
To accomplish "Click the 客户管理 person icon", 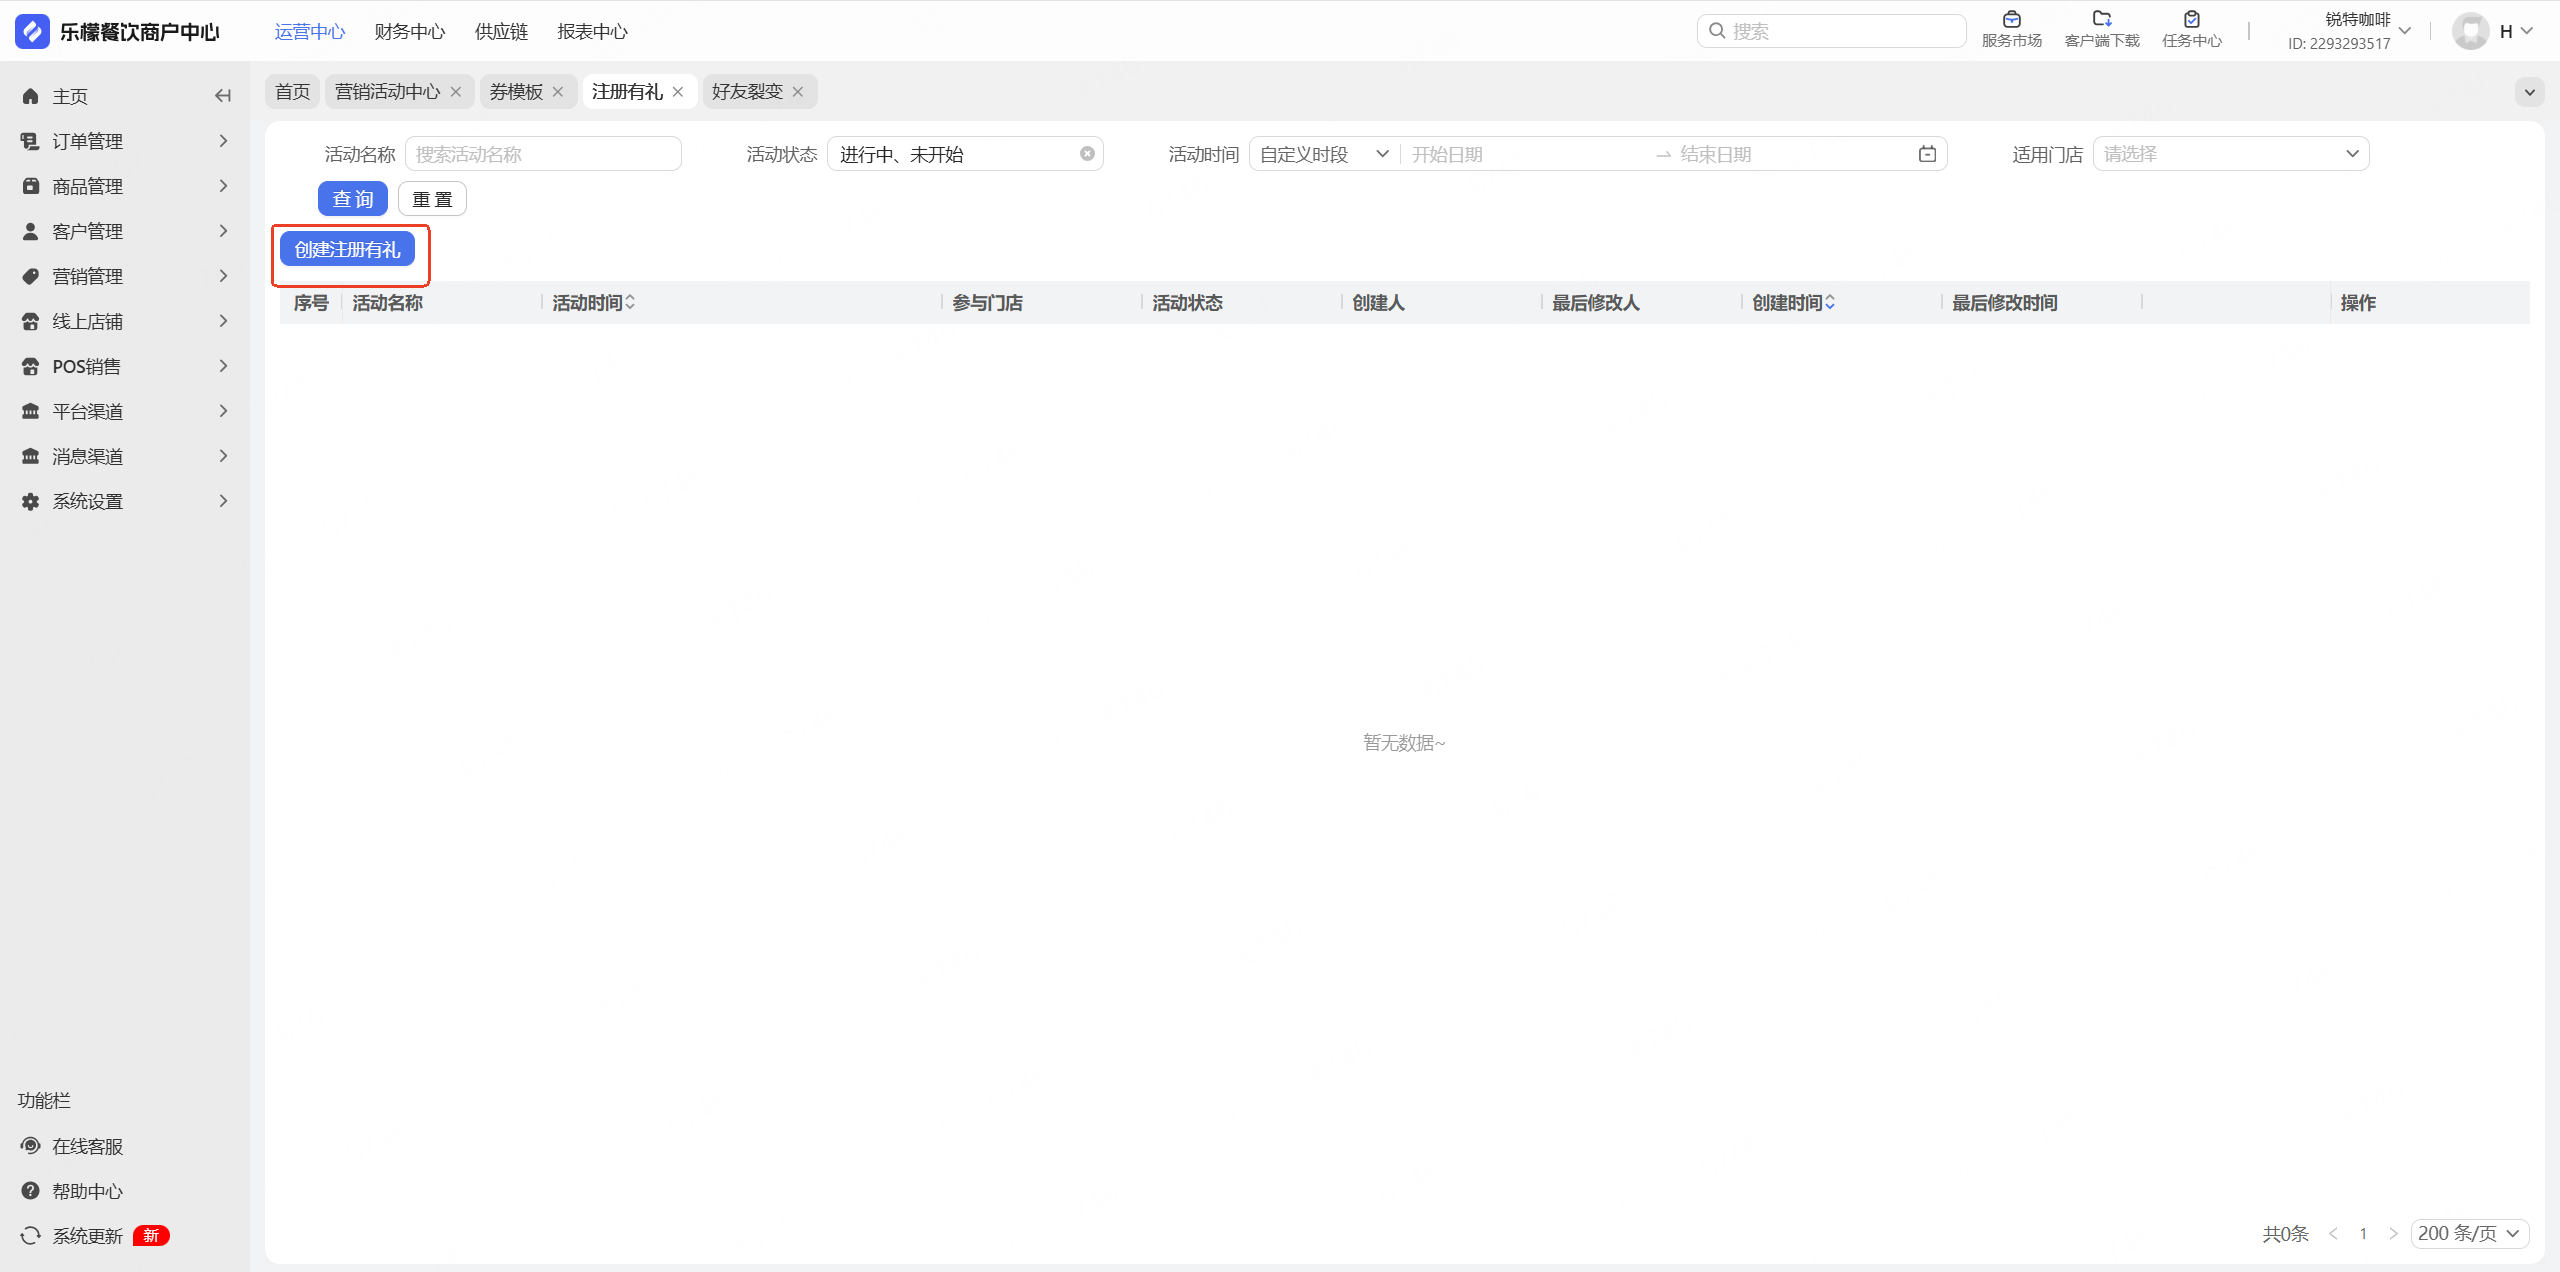I will click(31, 231).
